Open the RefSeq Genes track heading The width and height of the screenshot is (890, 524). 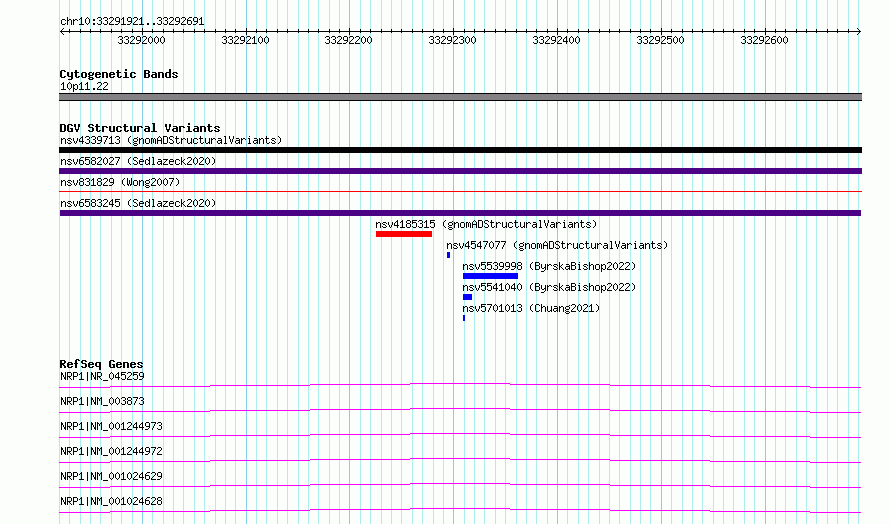(x=101, y=364)
